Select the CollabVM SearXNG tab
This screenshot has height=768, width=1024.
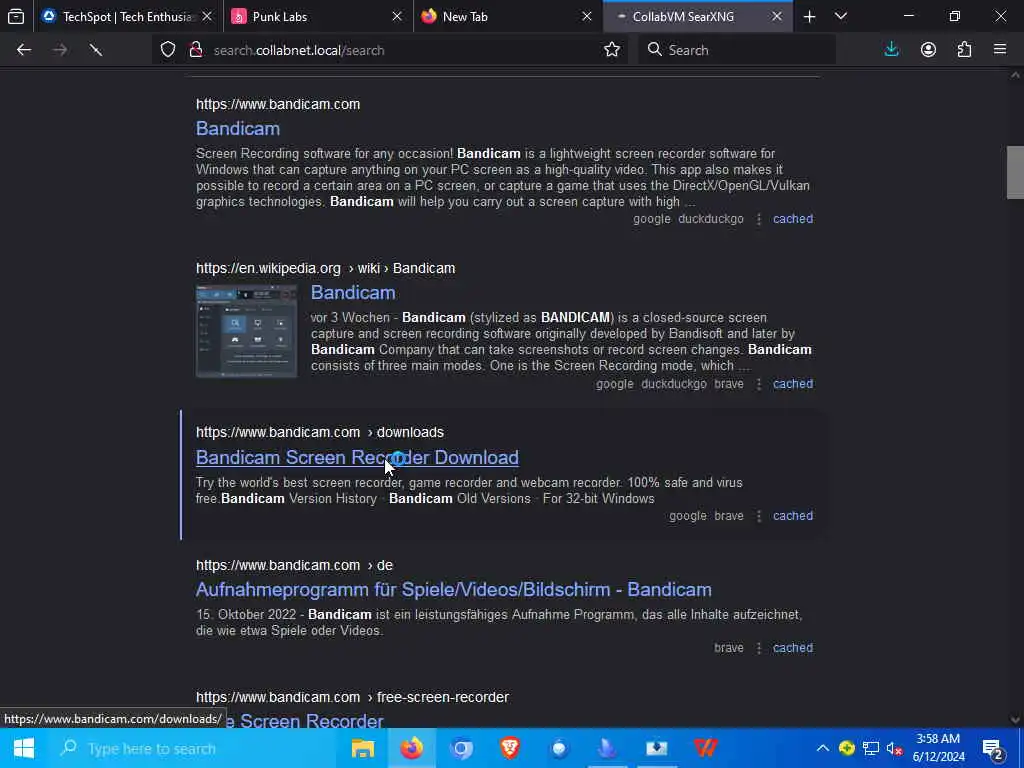[698, 16]
